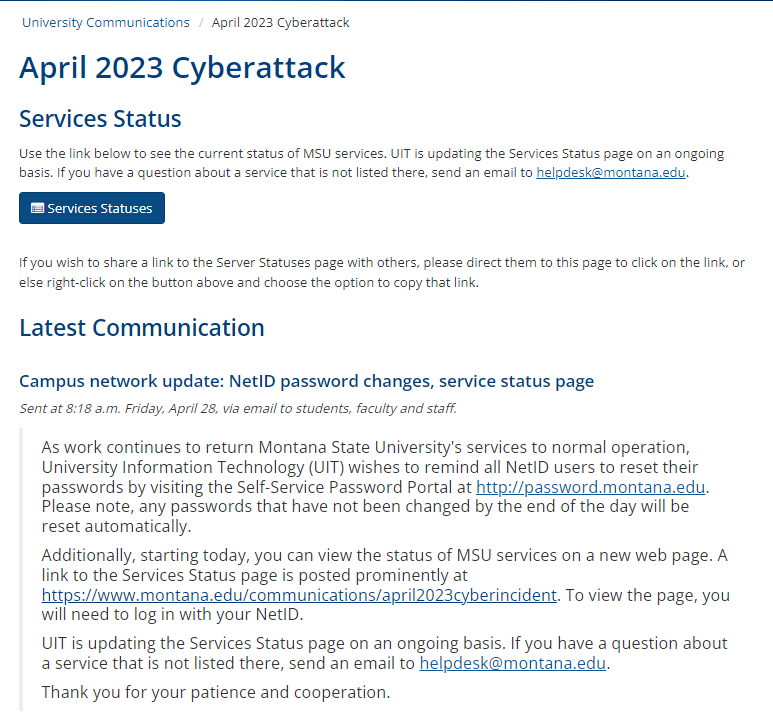The image size is (773, 715).
Task: Click the 'April 2023 Cyberattack' main heading
Action: (x=182, y=68)
